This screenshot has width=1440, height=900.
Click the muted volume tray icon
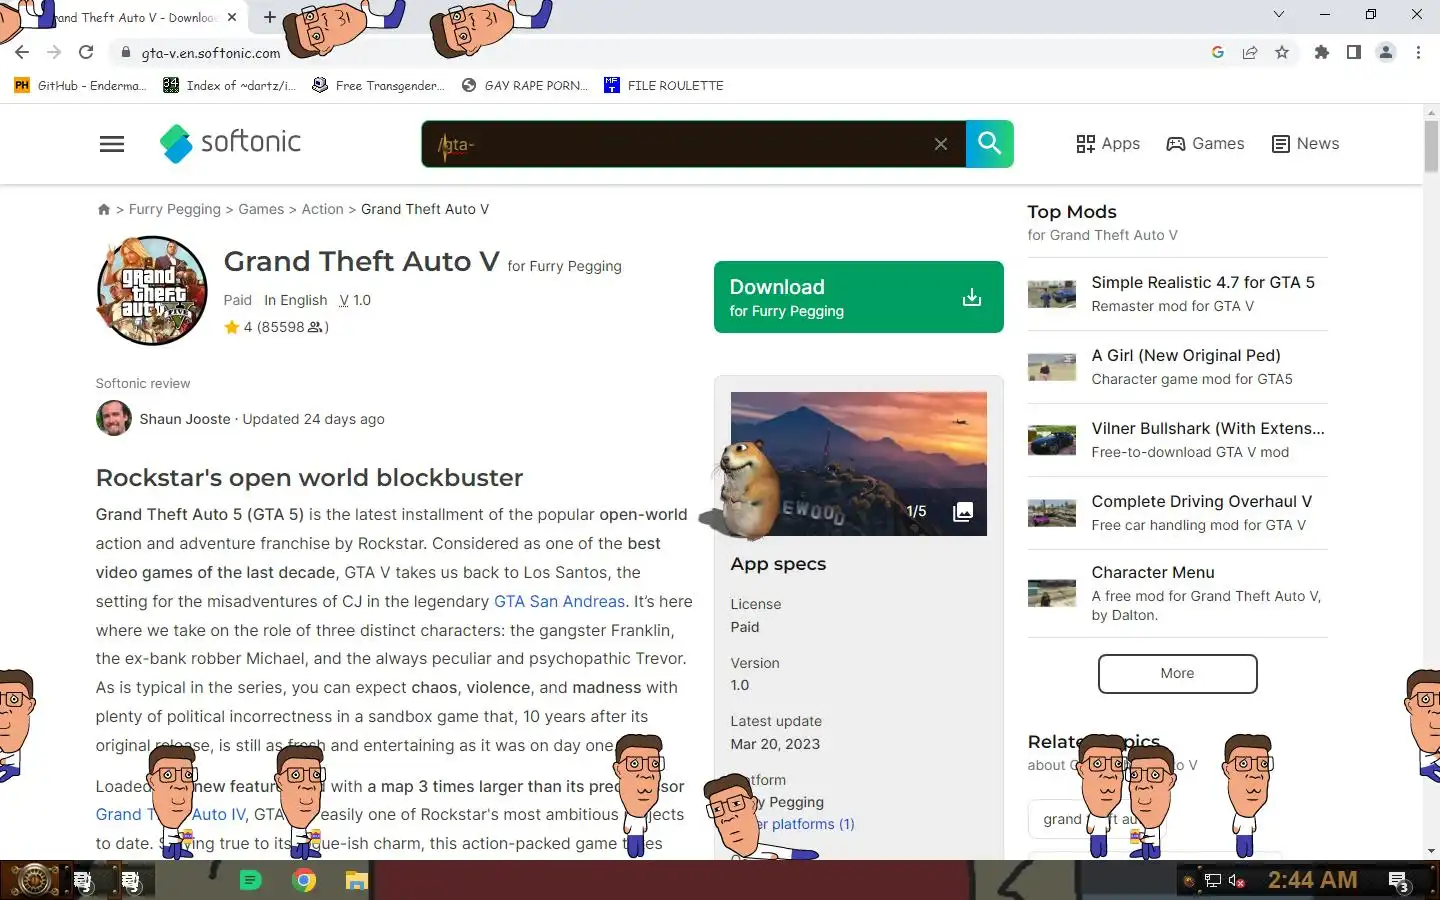pos(1237,881)
